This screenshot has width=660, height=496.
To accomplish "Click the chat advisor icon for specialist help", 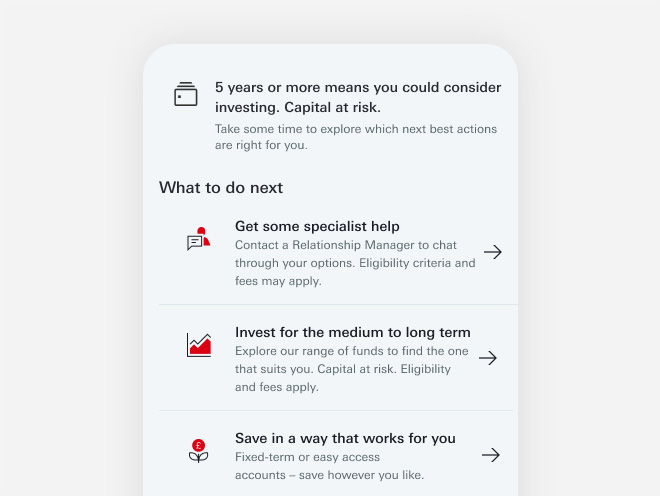I will coord(198,239).
